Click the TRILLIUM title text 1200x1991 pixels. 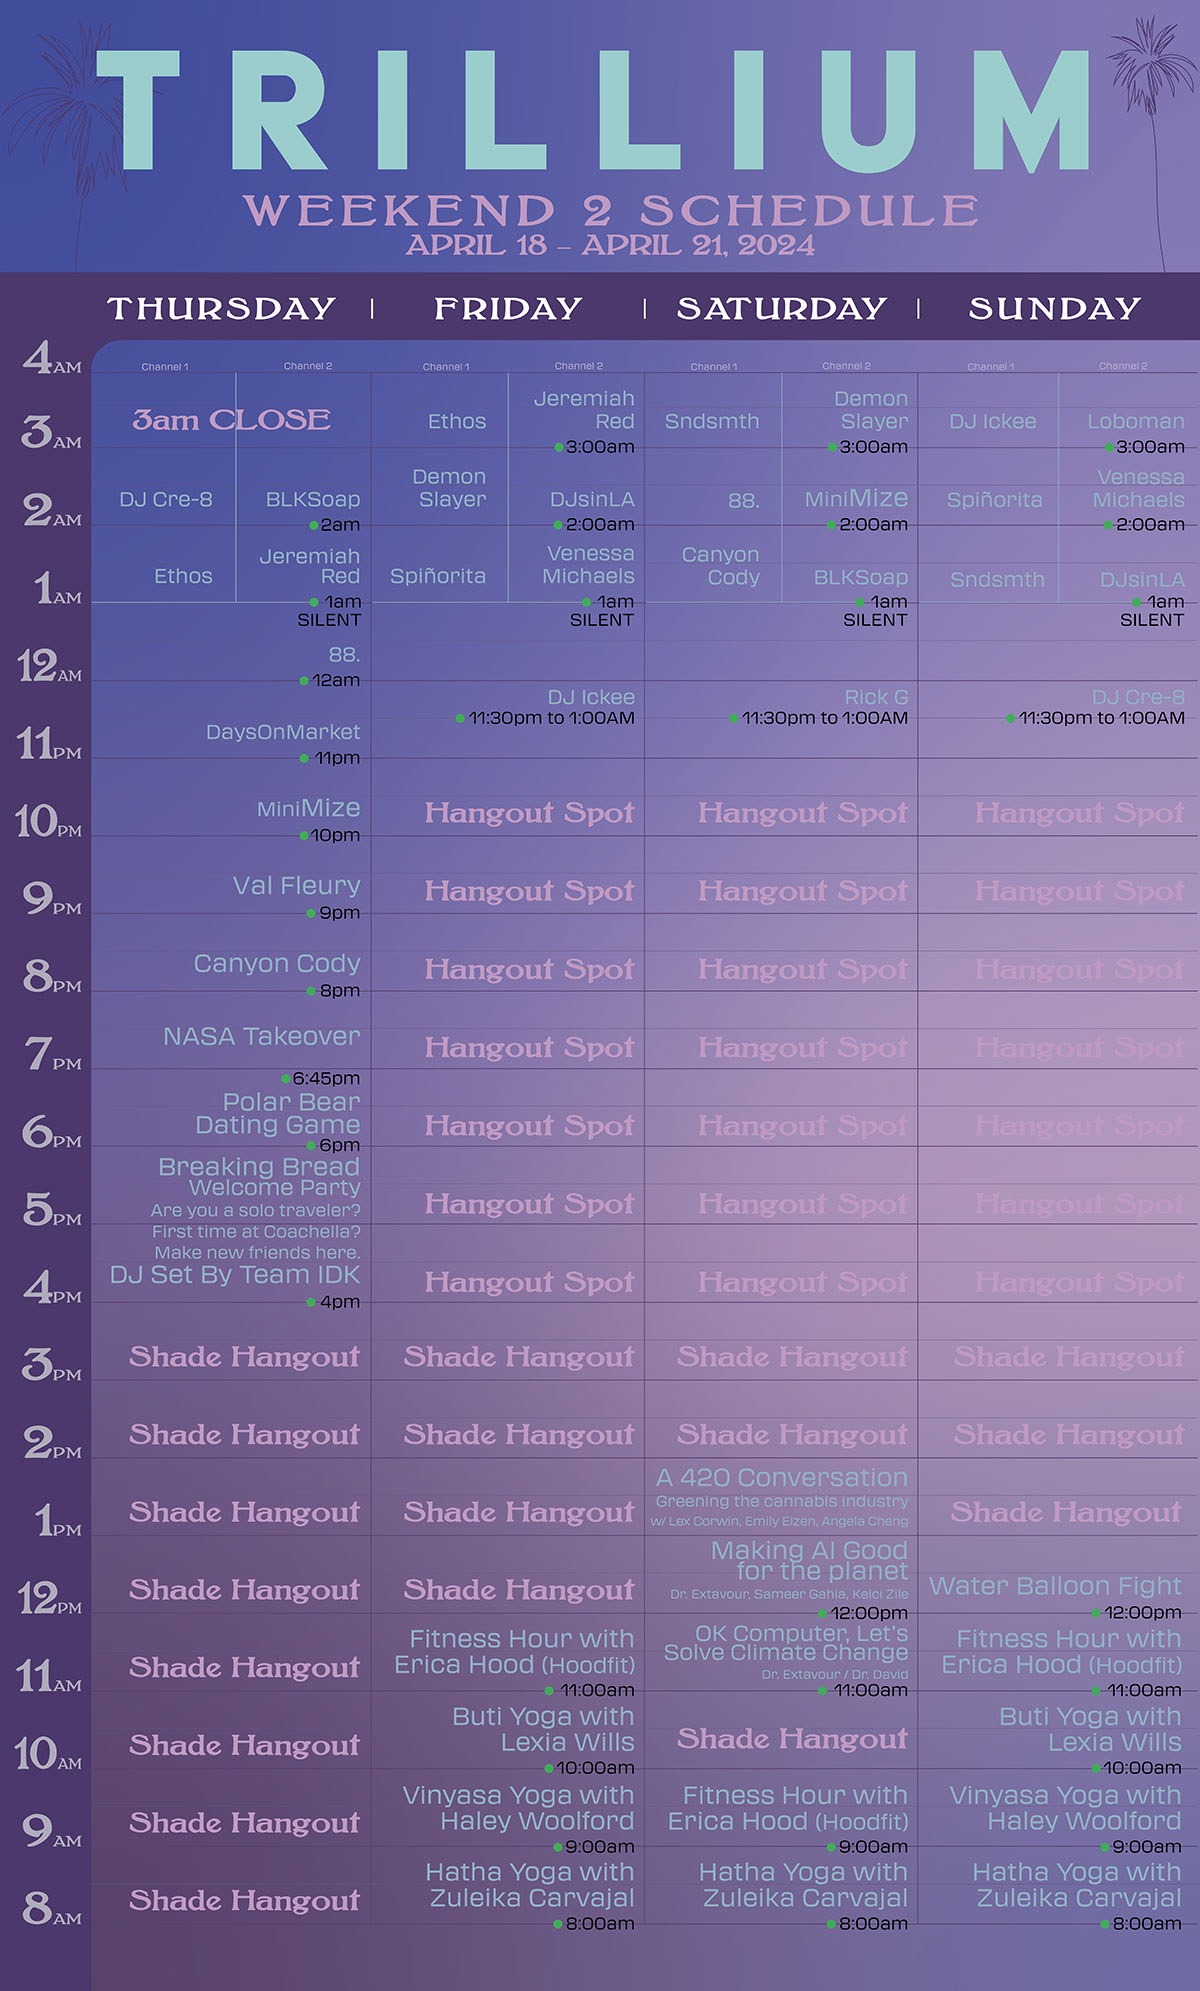pos(600,112)
